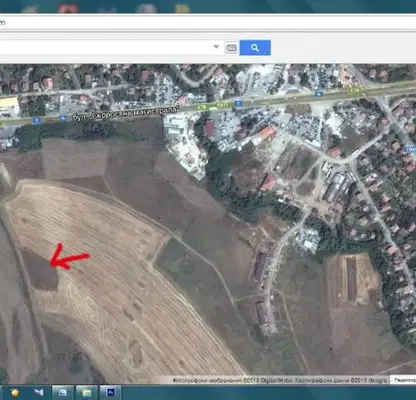This screenshot has height=400, width=416.
Task: Expand the search box dropdown arrow
Action: click(x=216, y=47)
